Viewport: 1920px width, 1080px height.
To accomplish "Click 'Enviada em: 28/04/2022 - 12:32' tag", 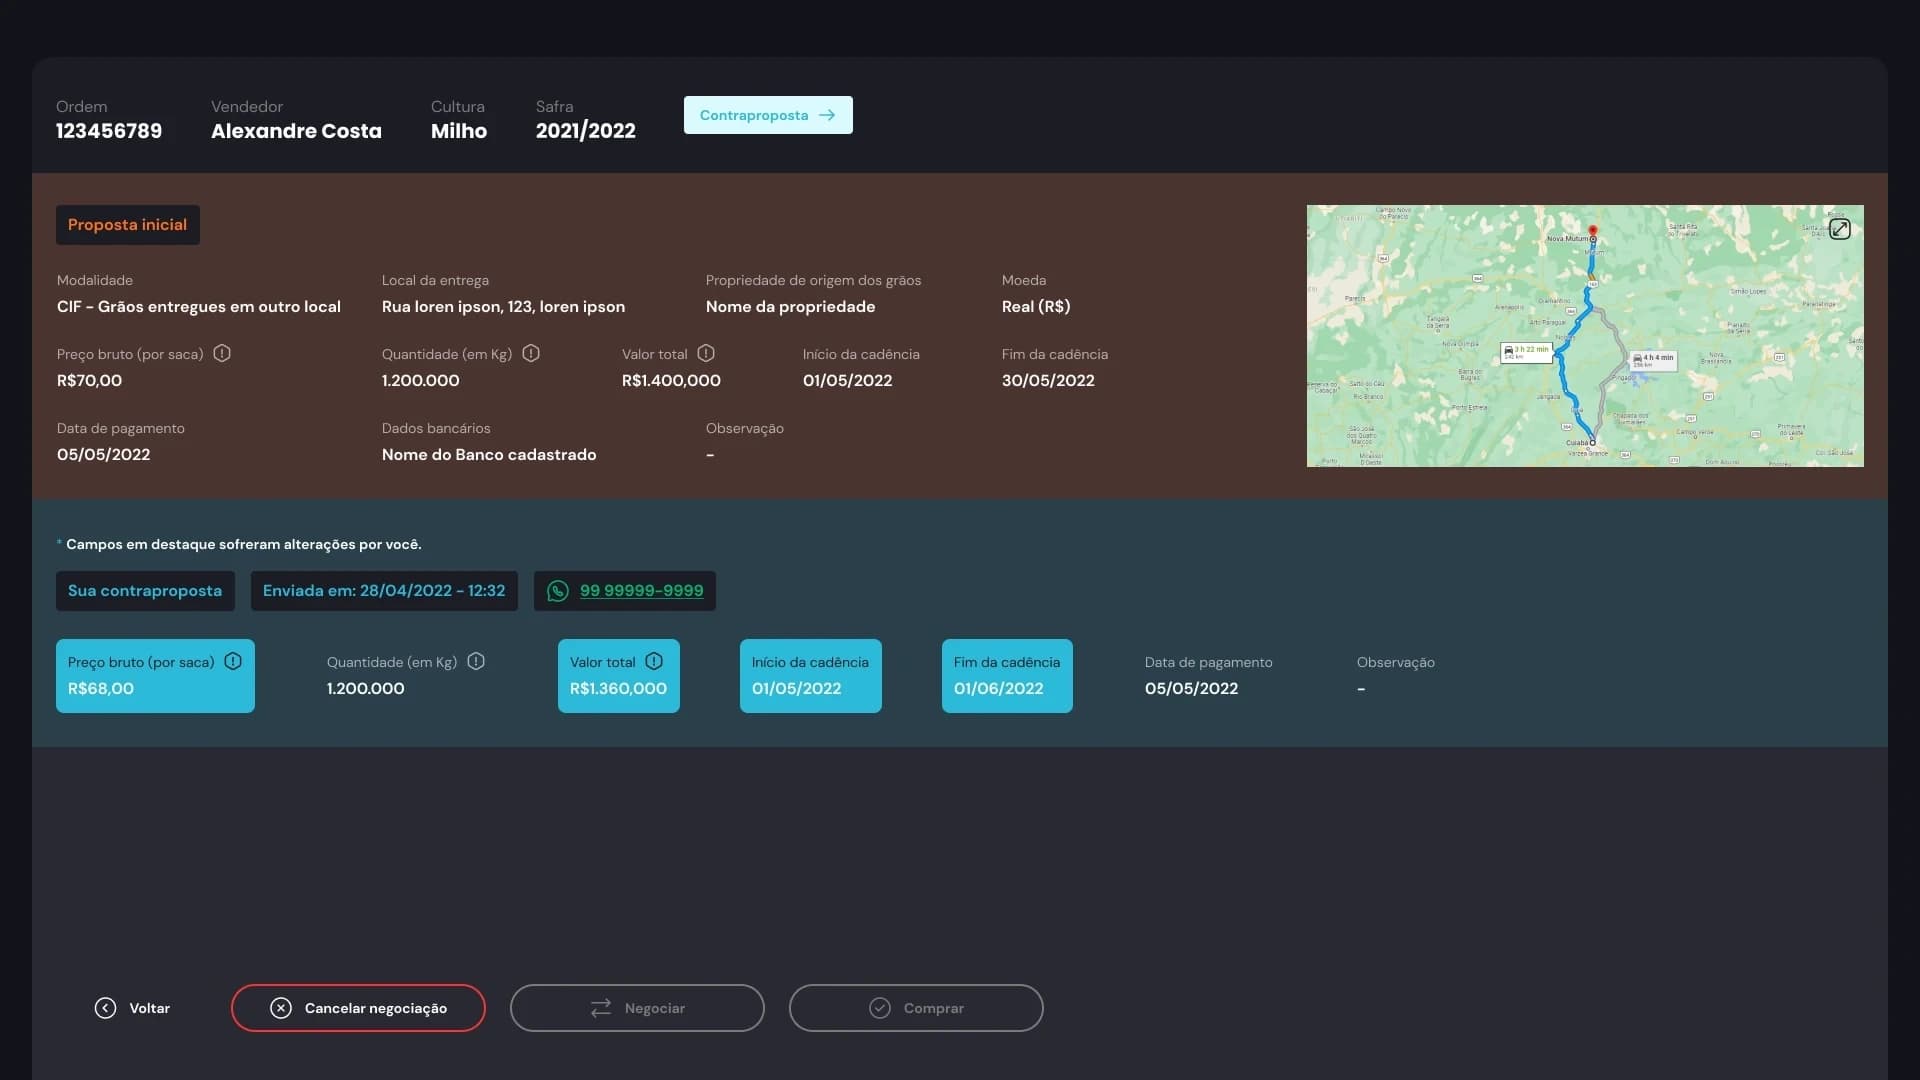I will pyautogui.click(x=384, y=591).
